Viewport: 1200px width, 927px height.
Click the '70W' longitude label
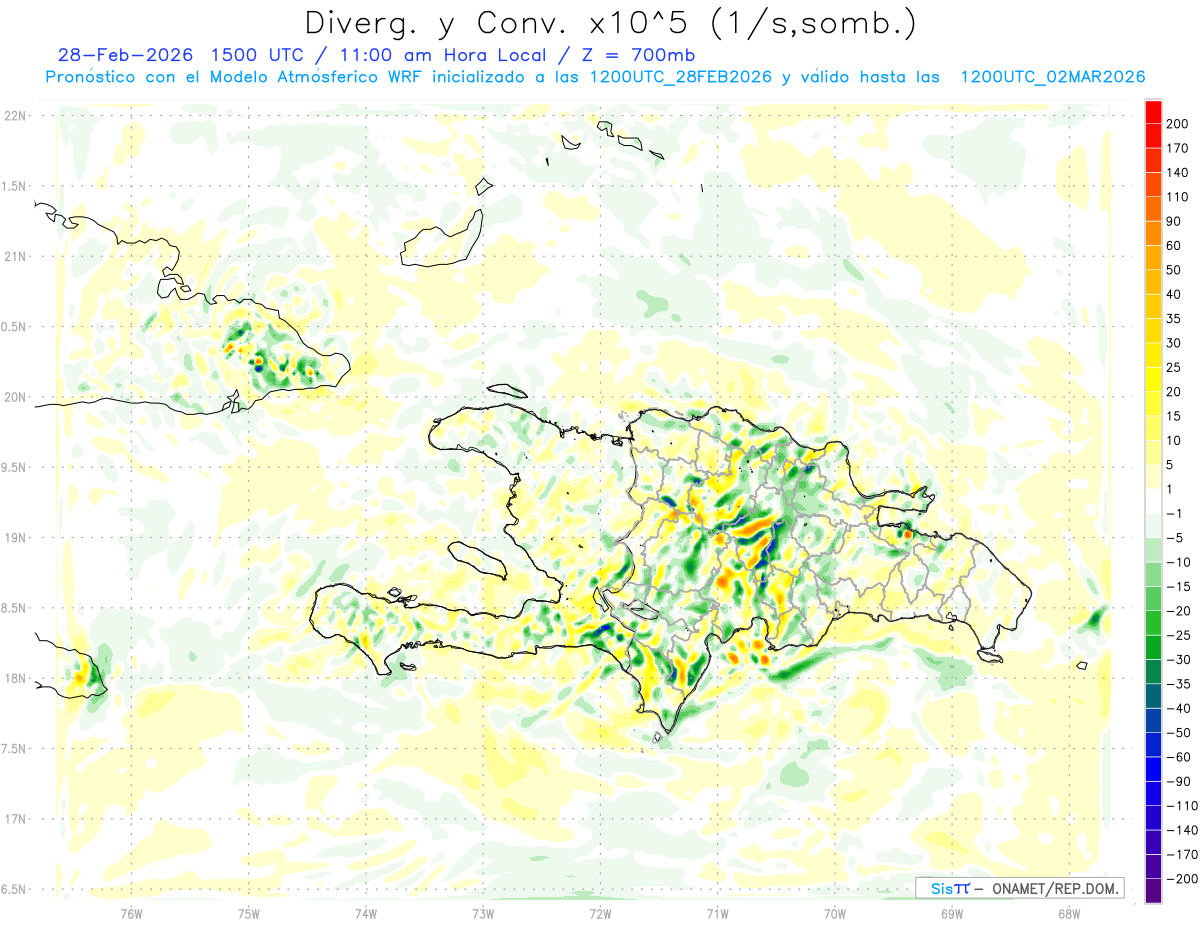click(x=835, y=913)
